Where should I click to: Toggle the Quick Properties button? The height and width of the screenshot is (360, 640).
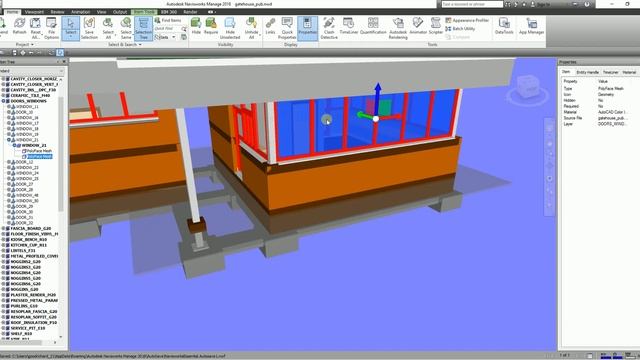click(287, 28)
